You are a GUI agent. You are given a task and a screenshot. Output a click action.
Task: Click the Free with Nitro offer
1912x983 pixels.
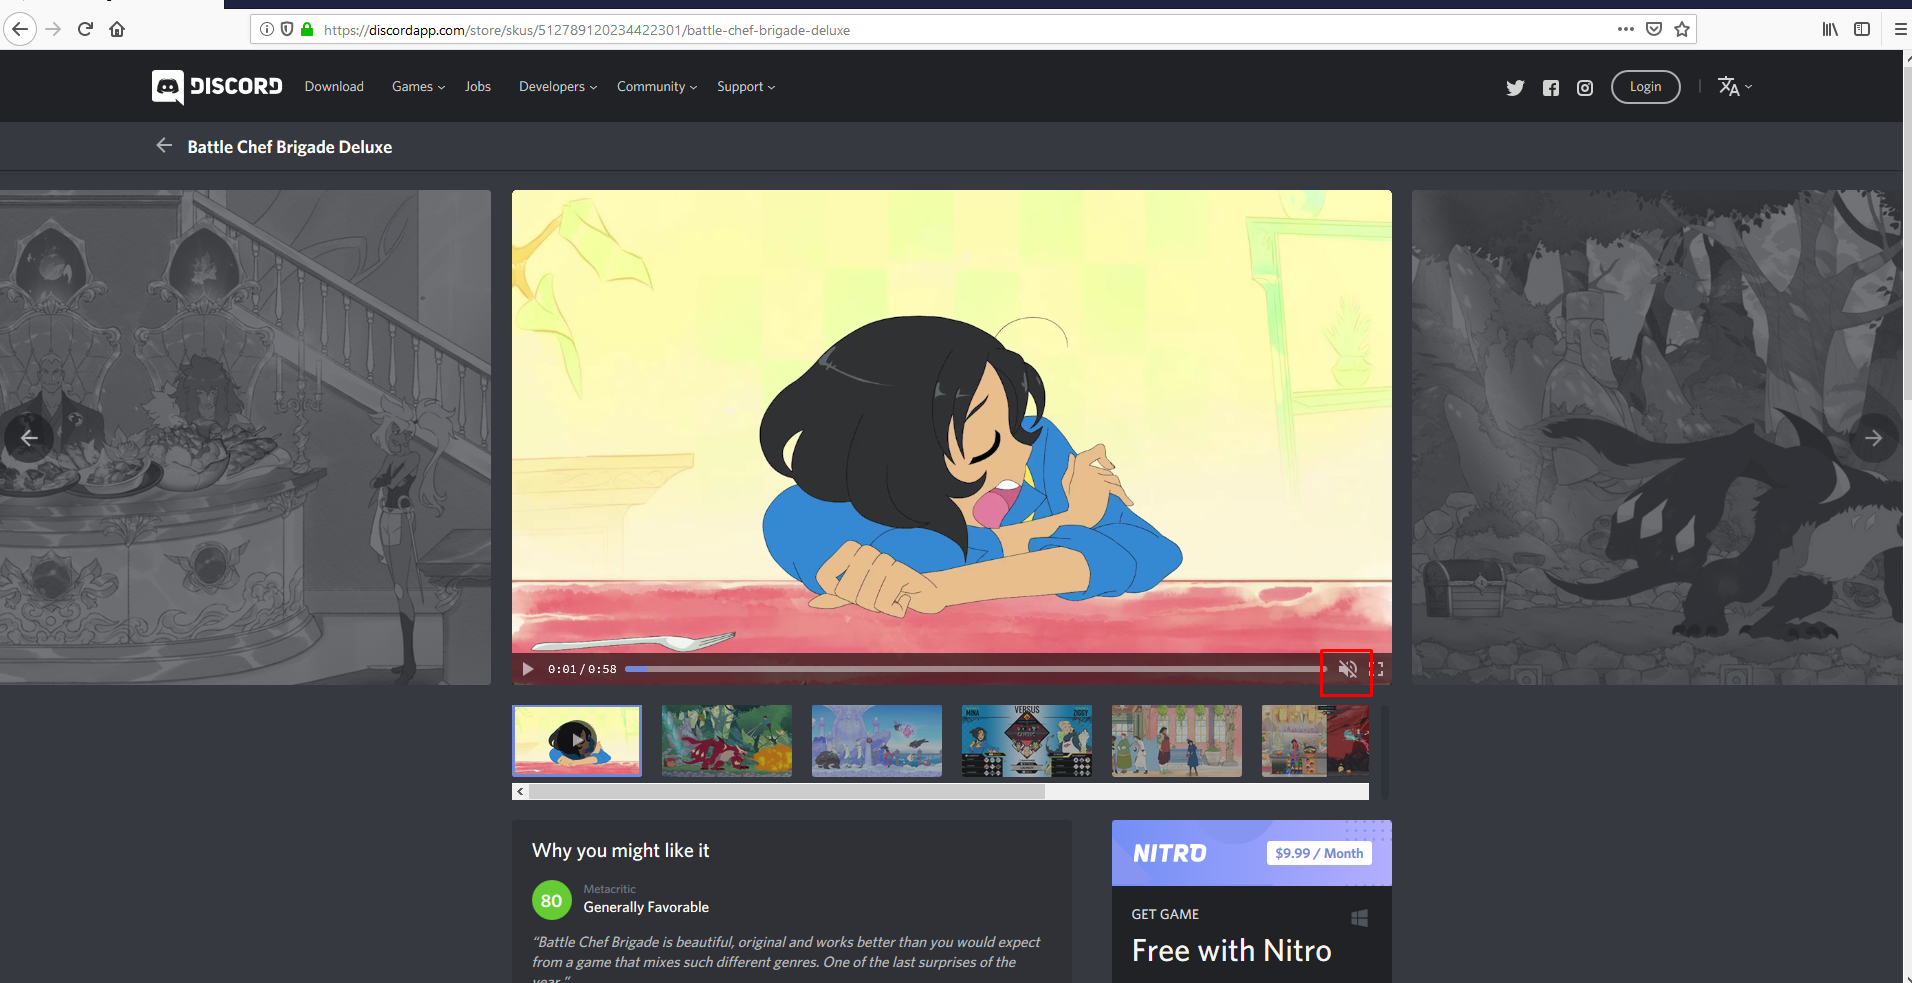[x=1231, y=950]
